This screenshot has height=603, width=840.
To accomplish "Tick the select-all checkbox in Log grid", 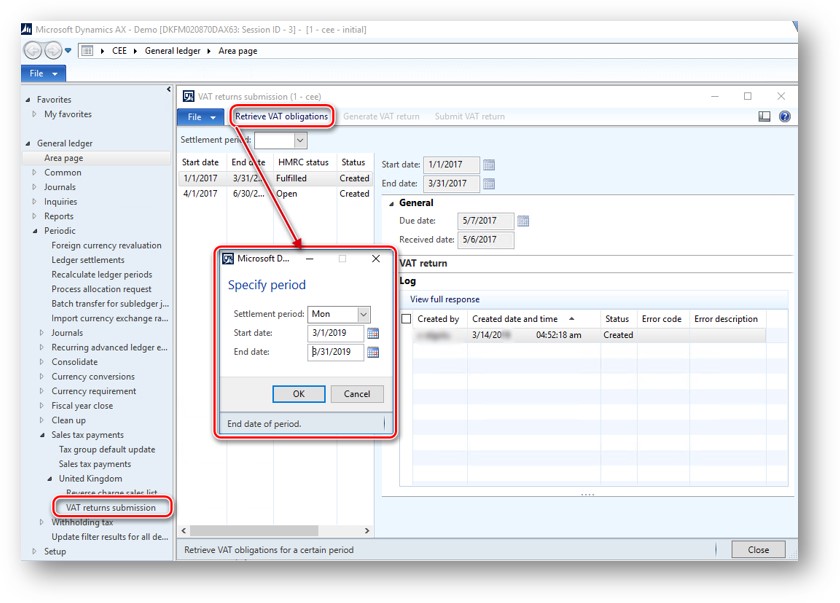I will tap(406, 319).
